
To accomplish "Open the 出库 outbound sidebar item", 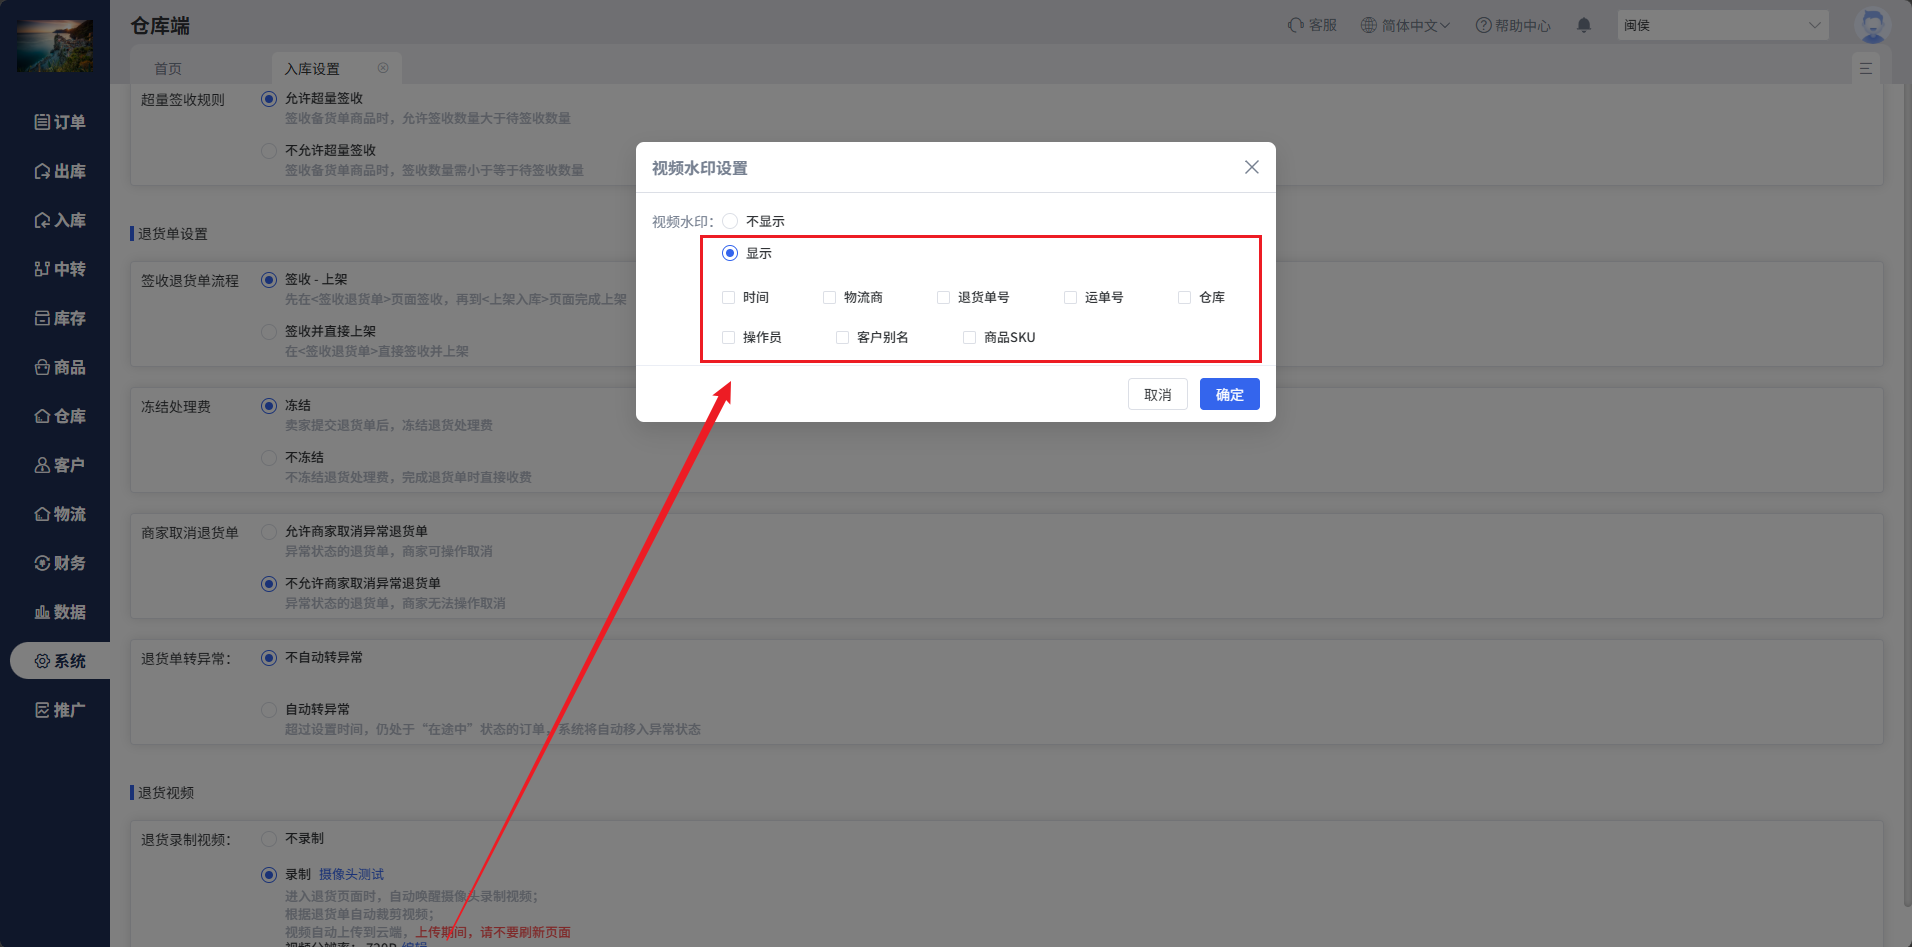I will (x=60, y=171).
